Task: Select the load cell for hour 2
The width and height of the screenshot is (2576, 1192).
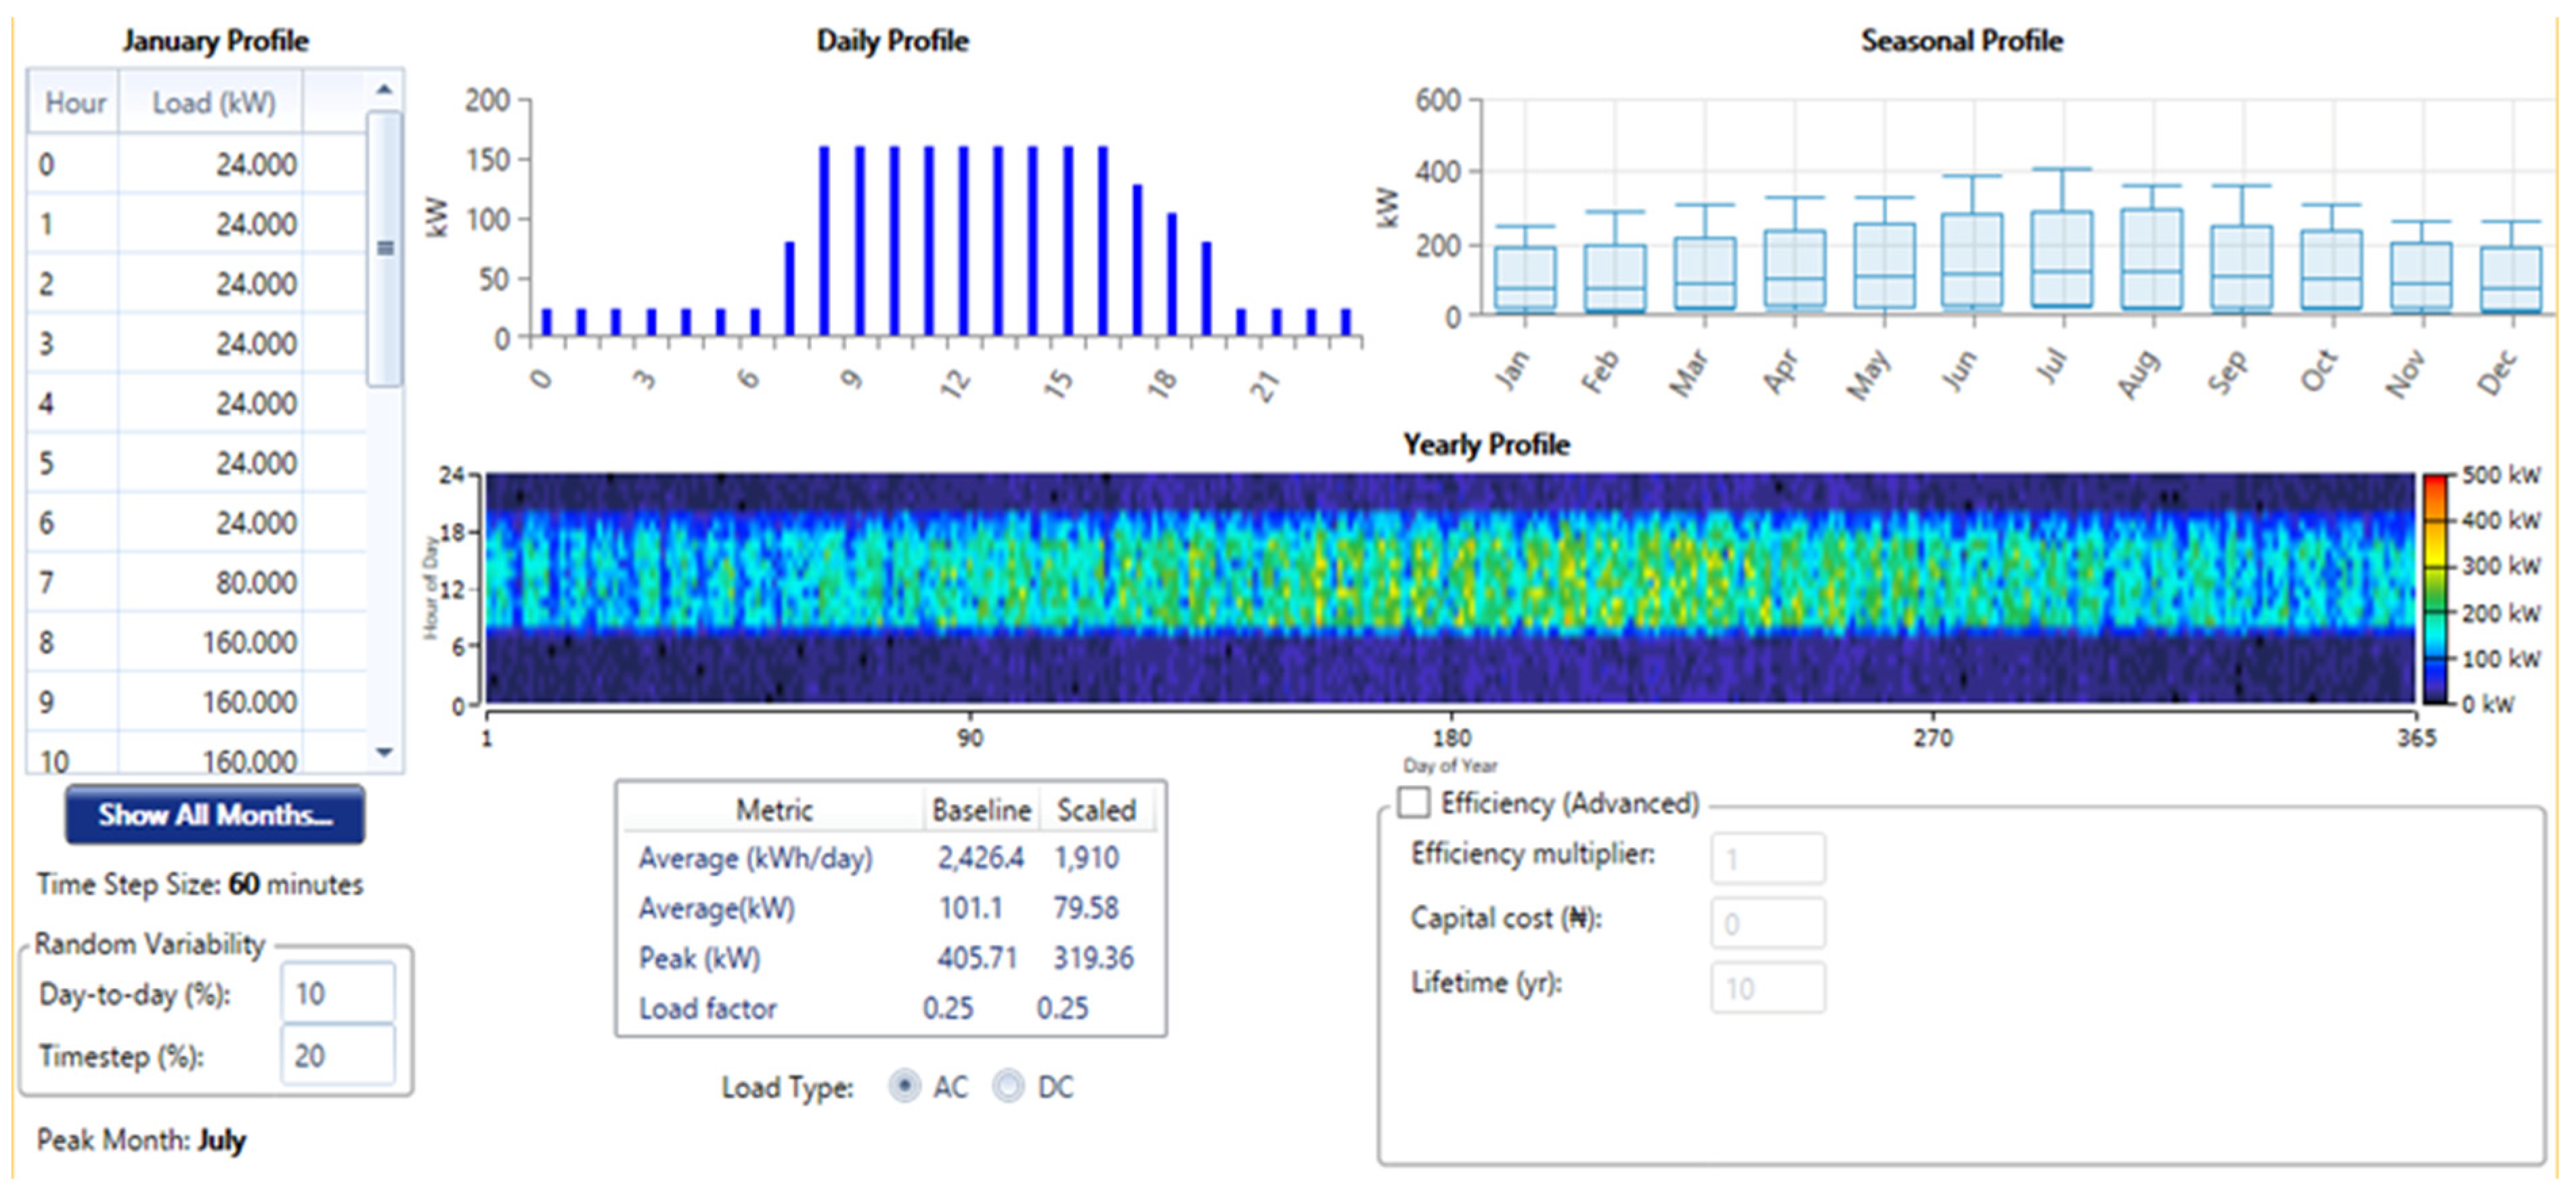Action: pyautogui.click(x=211, y=284)
